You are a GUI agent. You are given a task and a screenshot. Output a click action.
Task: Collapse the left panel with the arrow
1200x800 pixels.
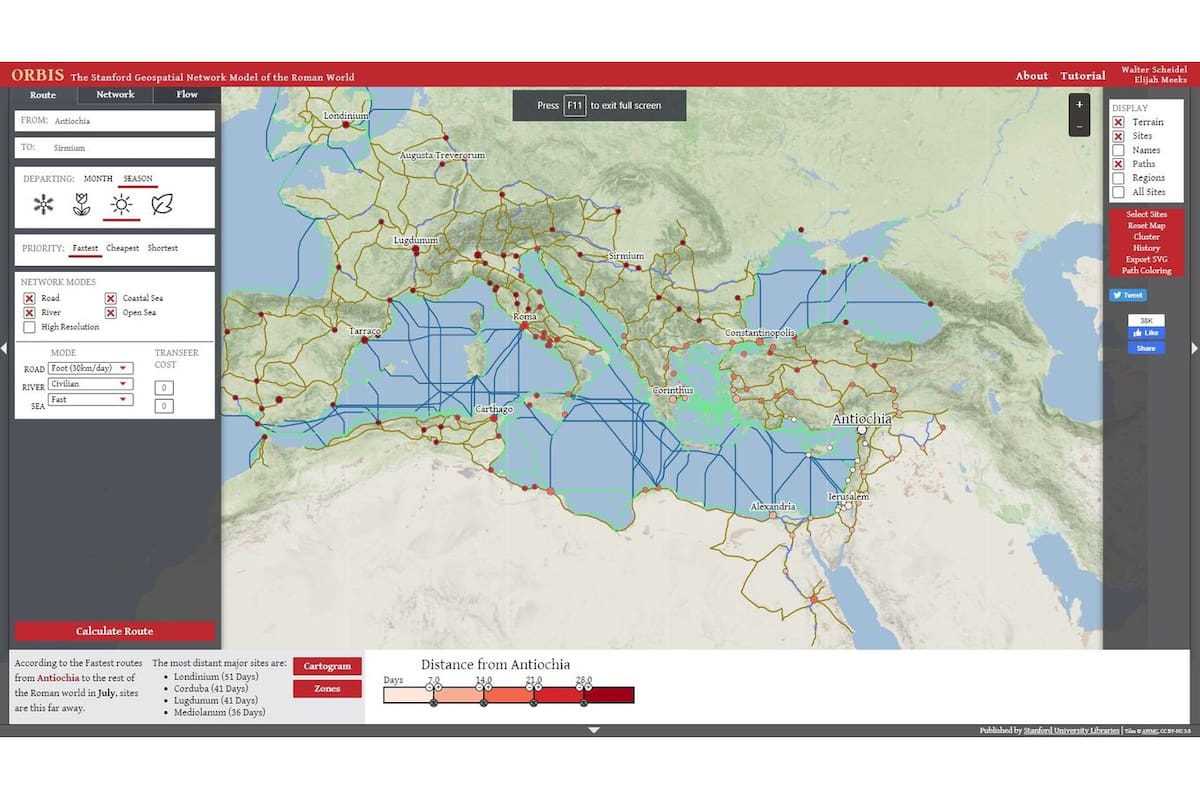(x=4, y=348)
